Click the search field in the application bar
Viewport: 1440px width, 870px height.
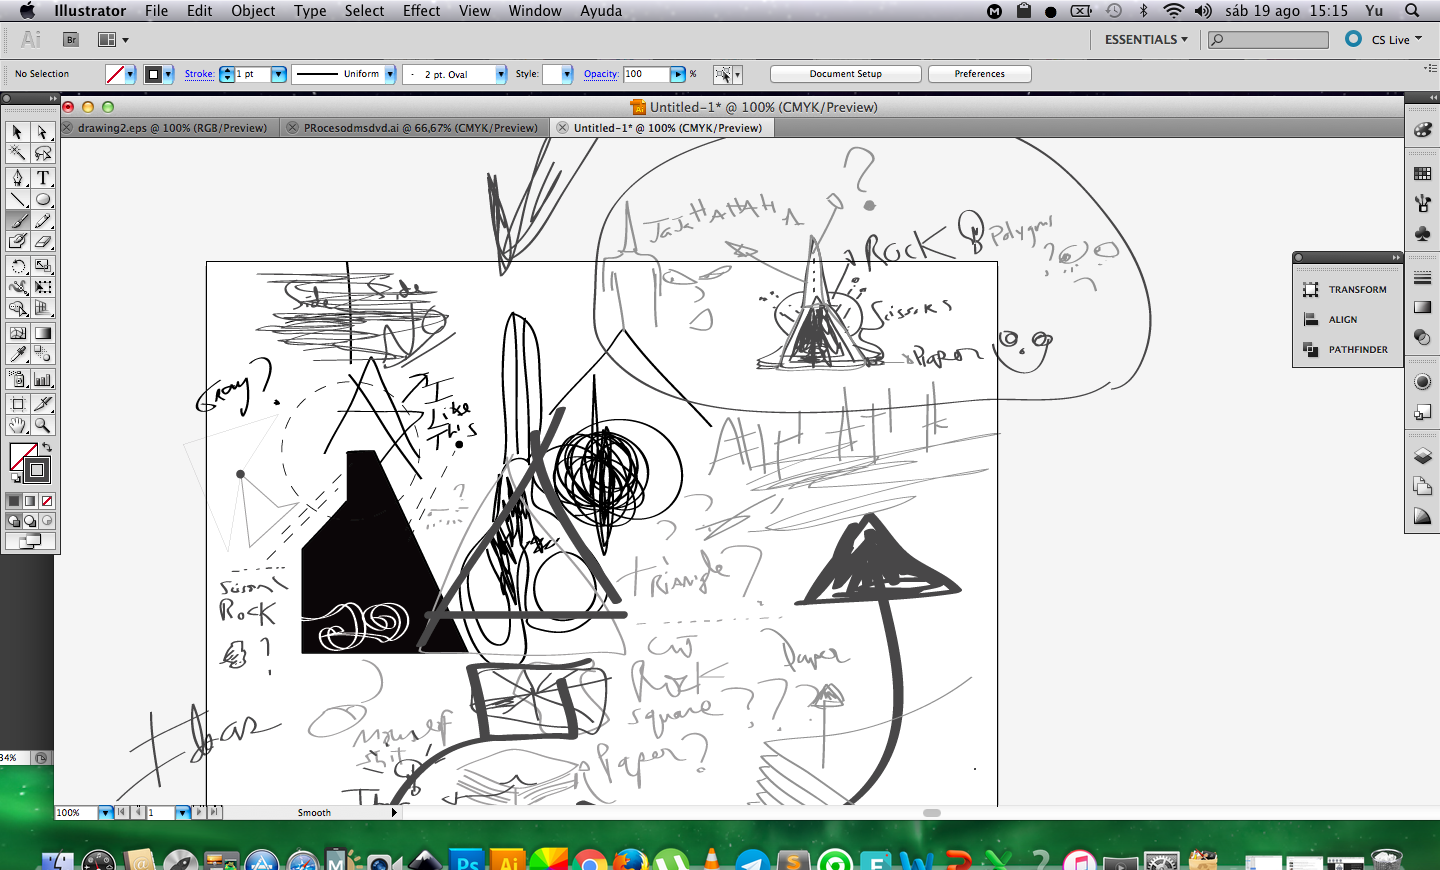1268,40
